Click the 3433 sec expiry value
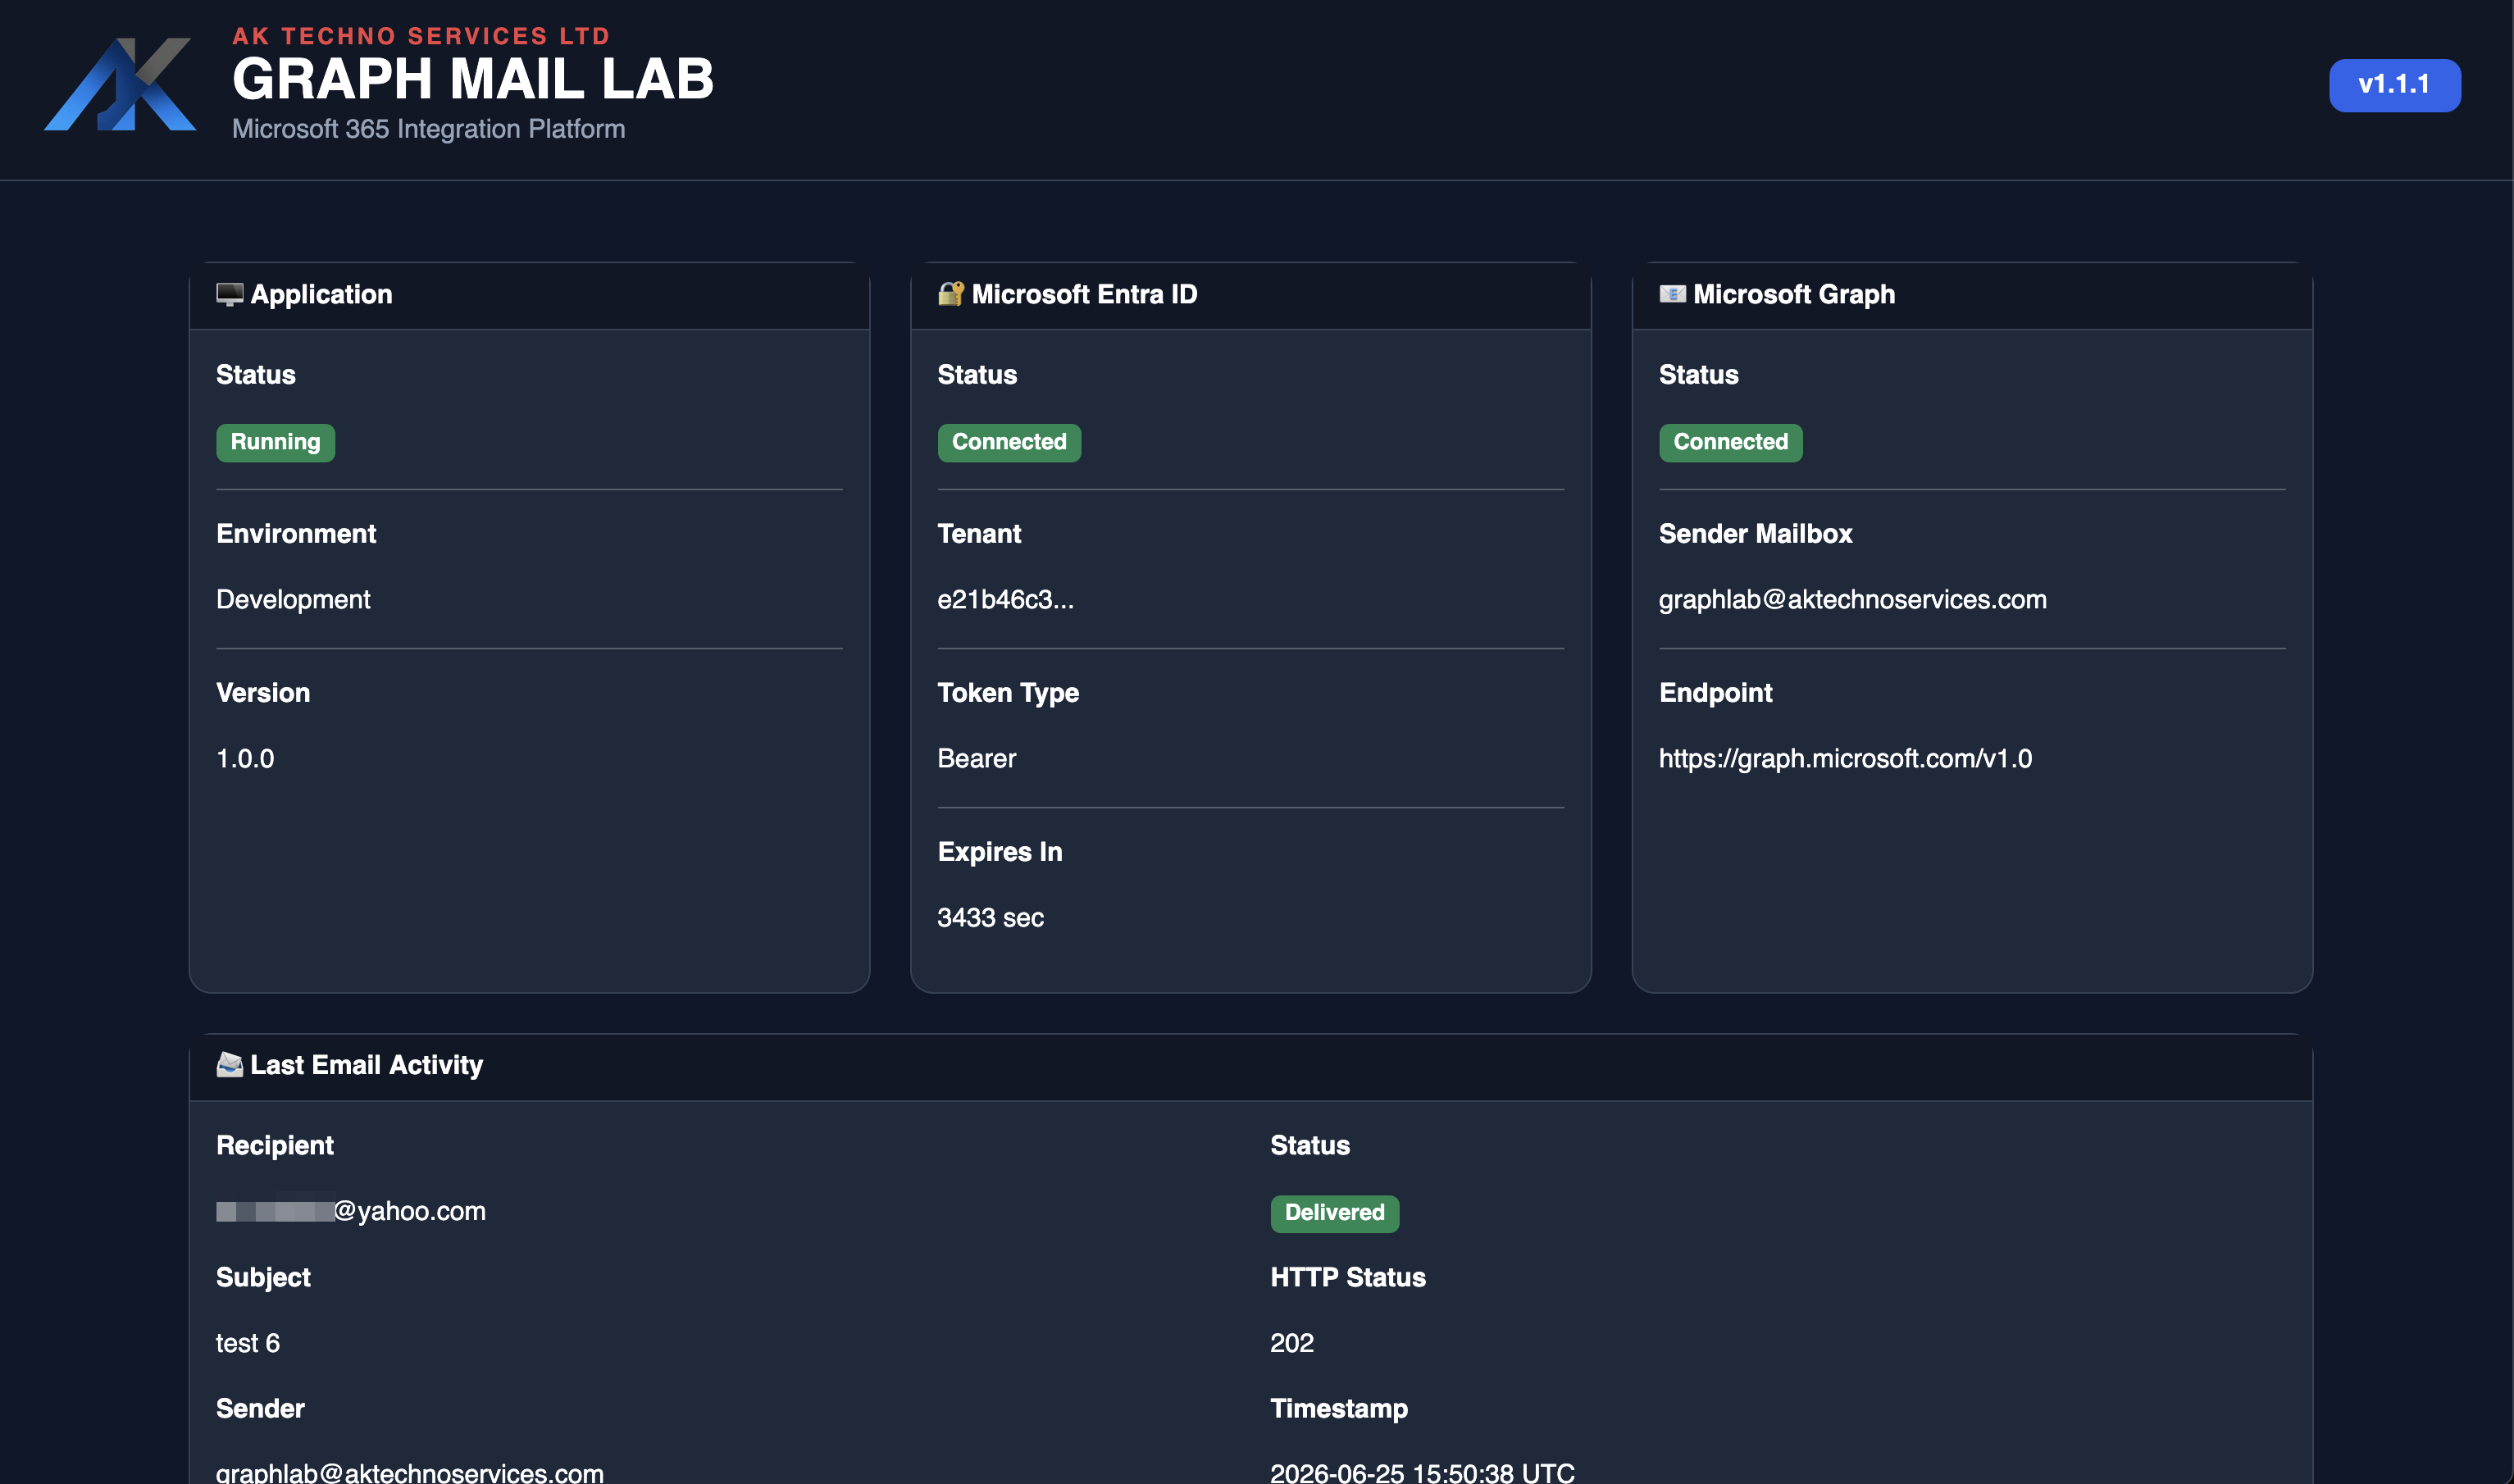This screenshot has width=2514, height=1484. pos(990,917)
